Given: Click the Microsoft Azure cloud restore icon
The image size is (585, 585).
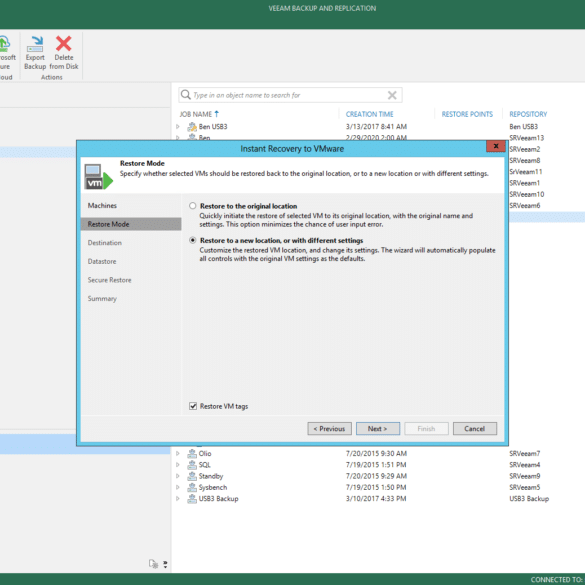Looking at the screenshot, I should (4, 44).
